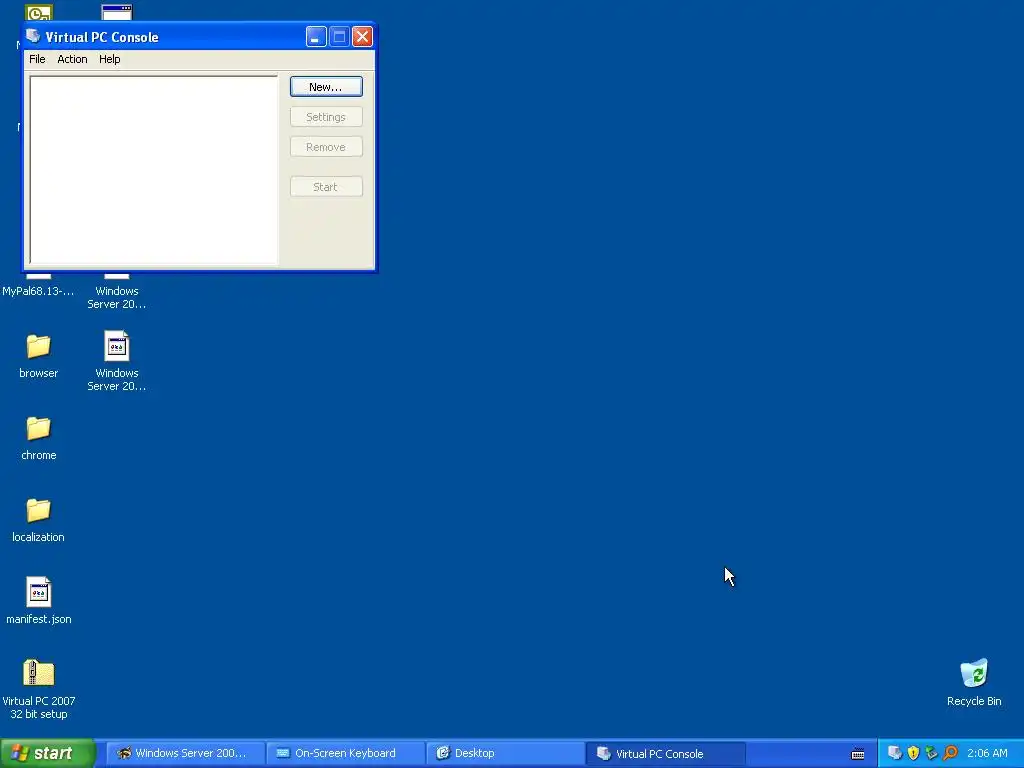Select the Recycle Bin icon
The height and width of the screenshot is (768, 1024).
coord(974,673)
